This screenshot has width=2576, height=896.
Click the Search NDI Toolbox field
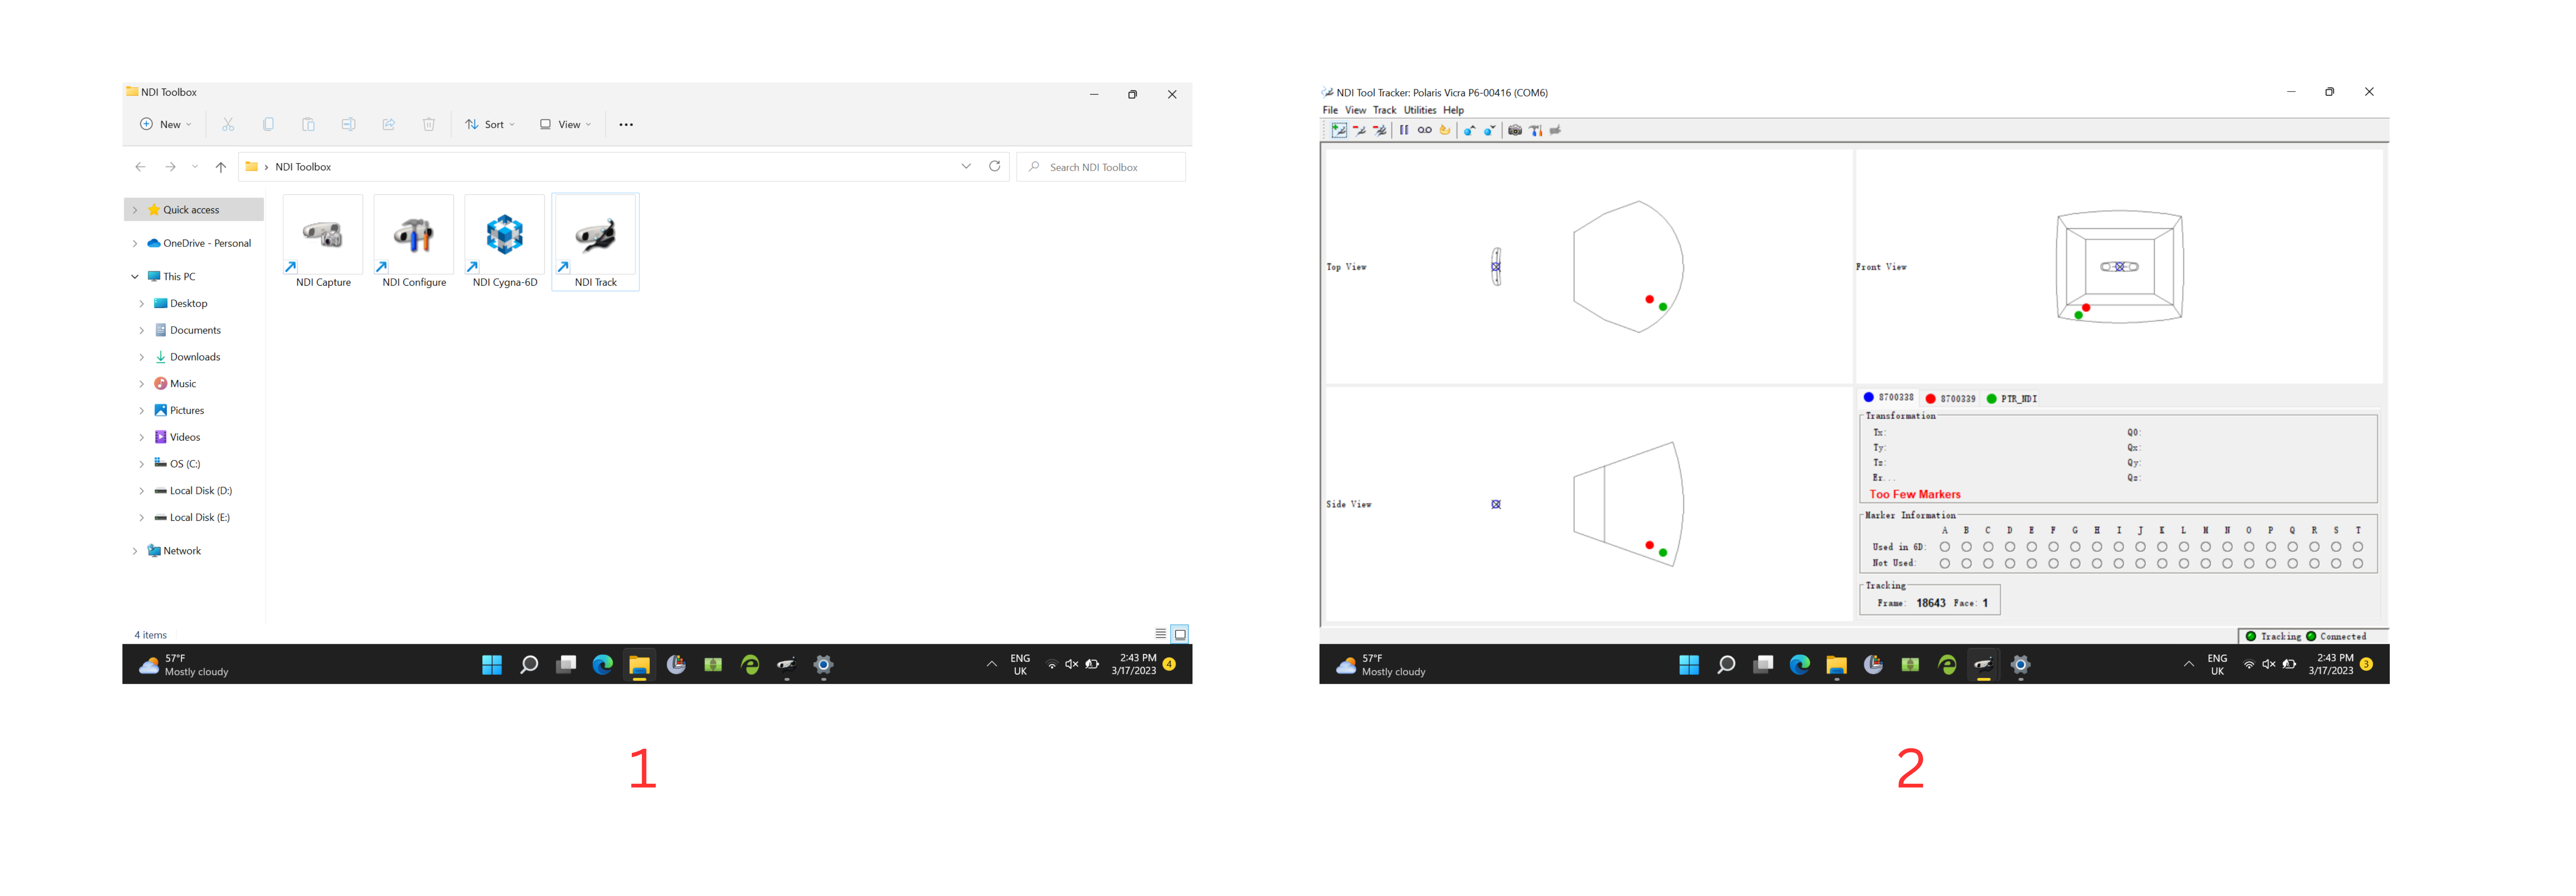[x=1101, y=167]
